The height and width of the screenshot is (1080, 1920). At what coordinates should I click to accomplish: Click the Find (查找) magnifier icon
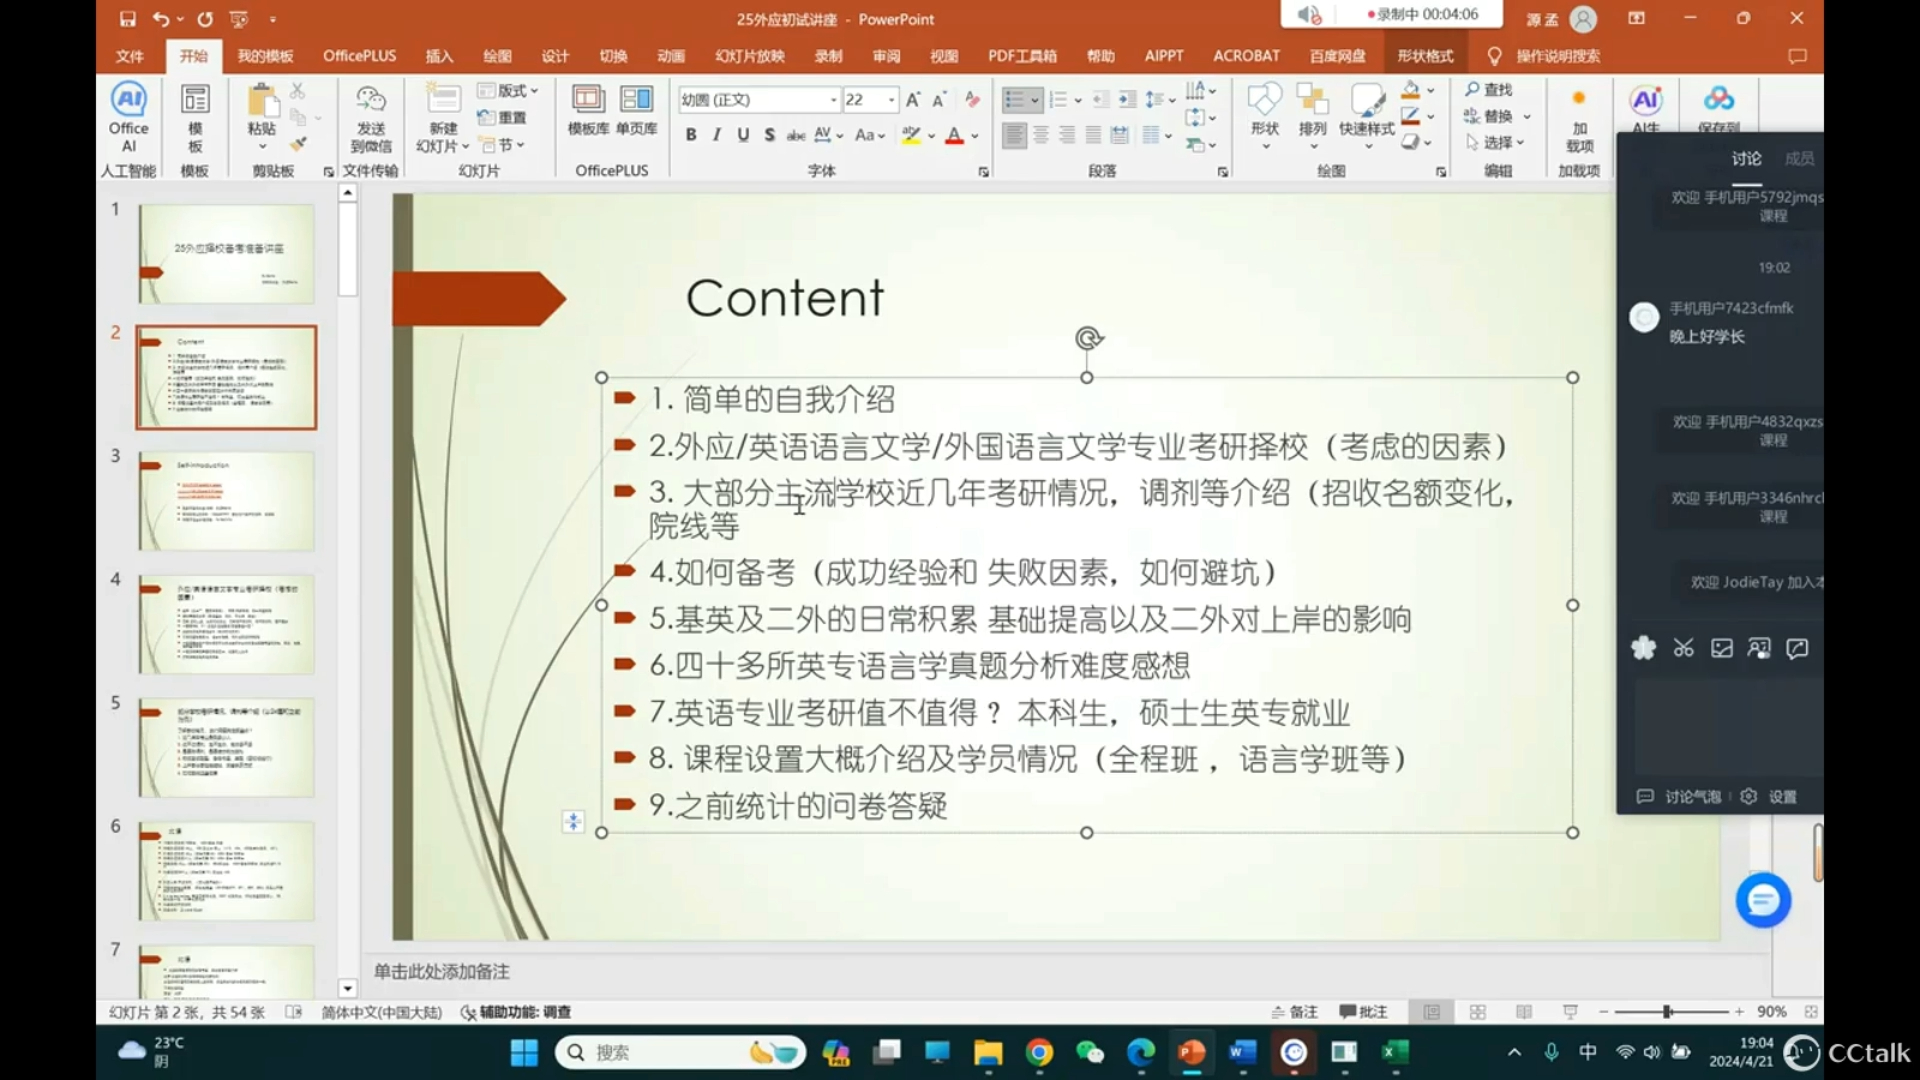point(1472,90)
